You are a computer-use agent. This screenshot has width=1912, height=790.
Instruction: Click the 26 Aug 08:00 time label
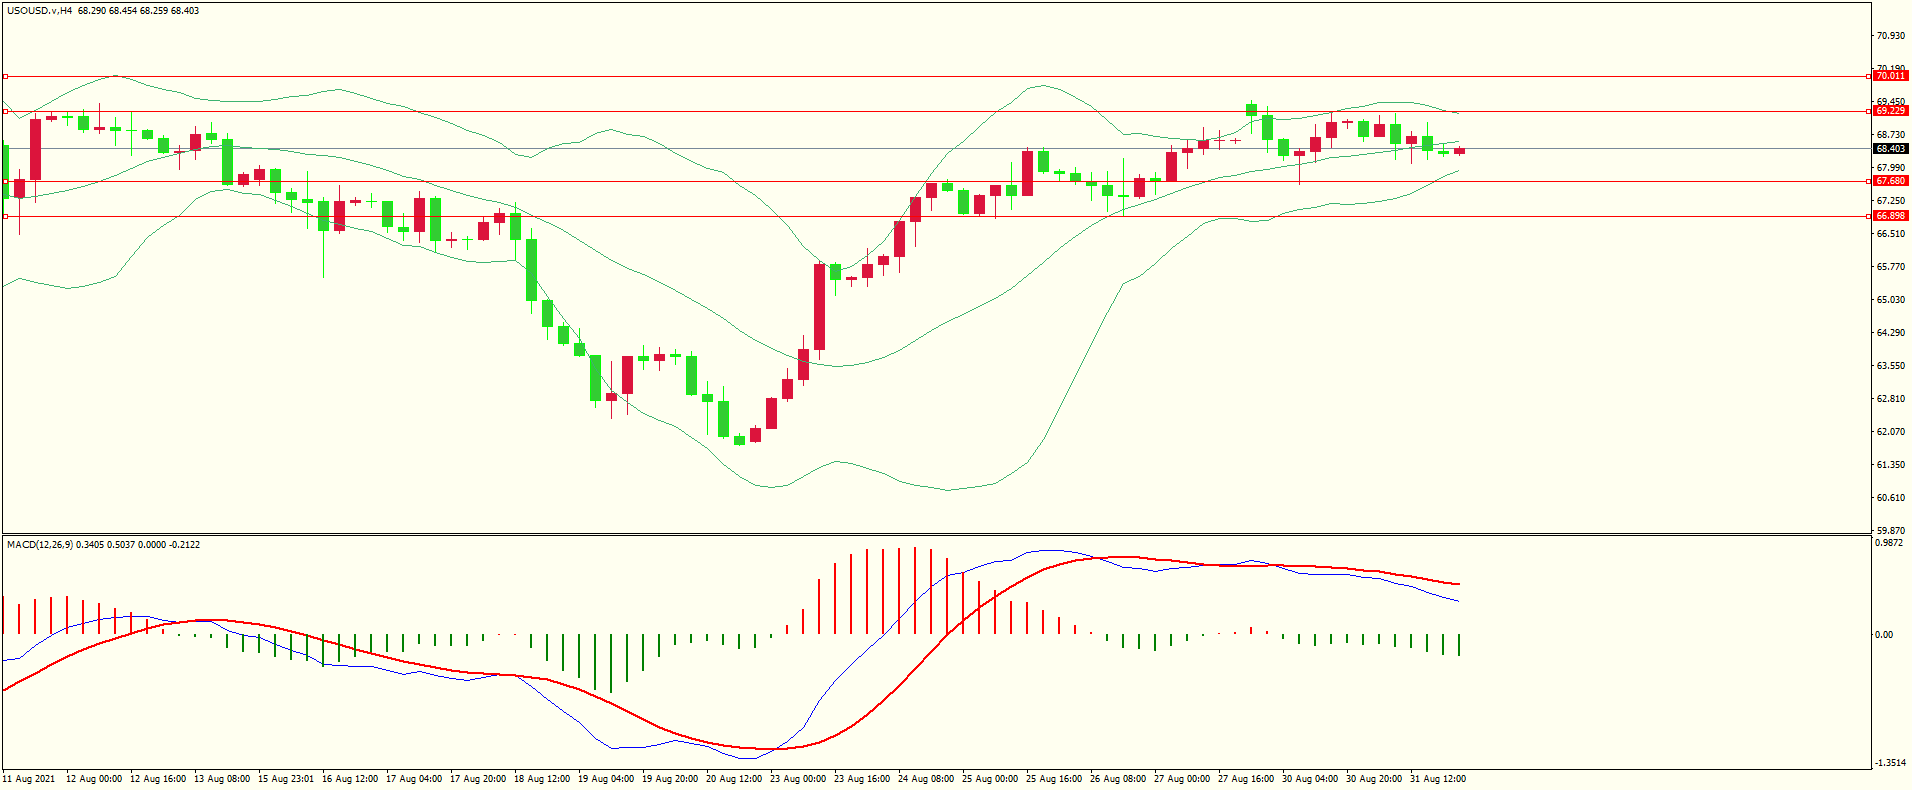[1118, 779]
